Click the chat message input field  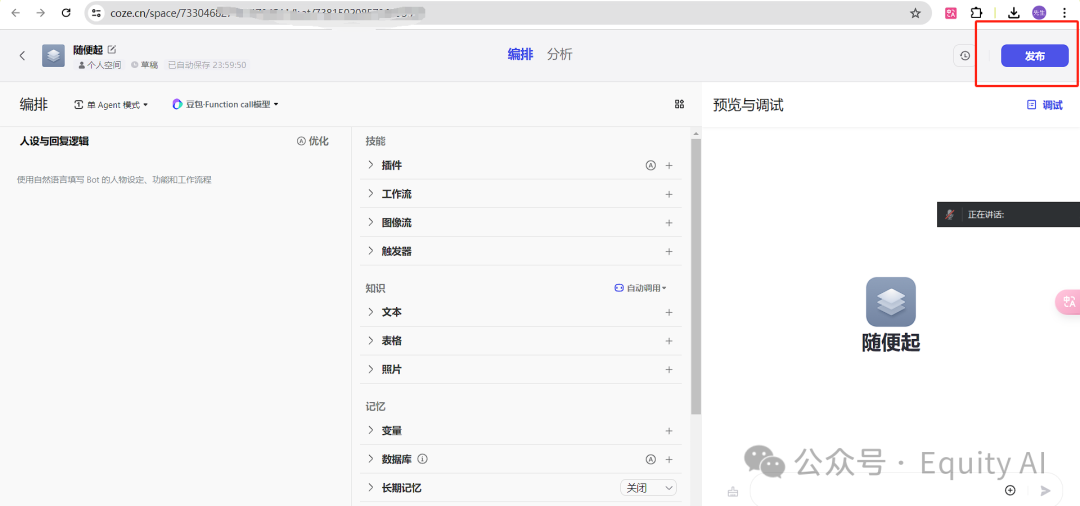[870, 490]
